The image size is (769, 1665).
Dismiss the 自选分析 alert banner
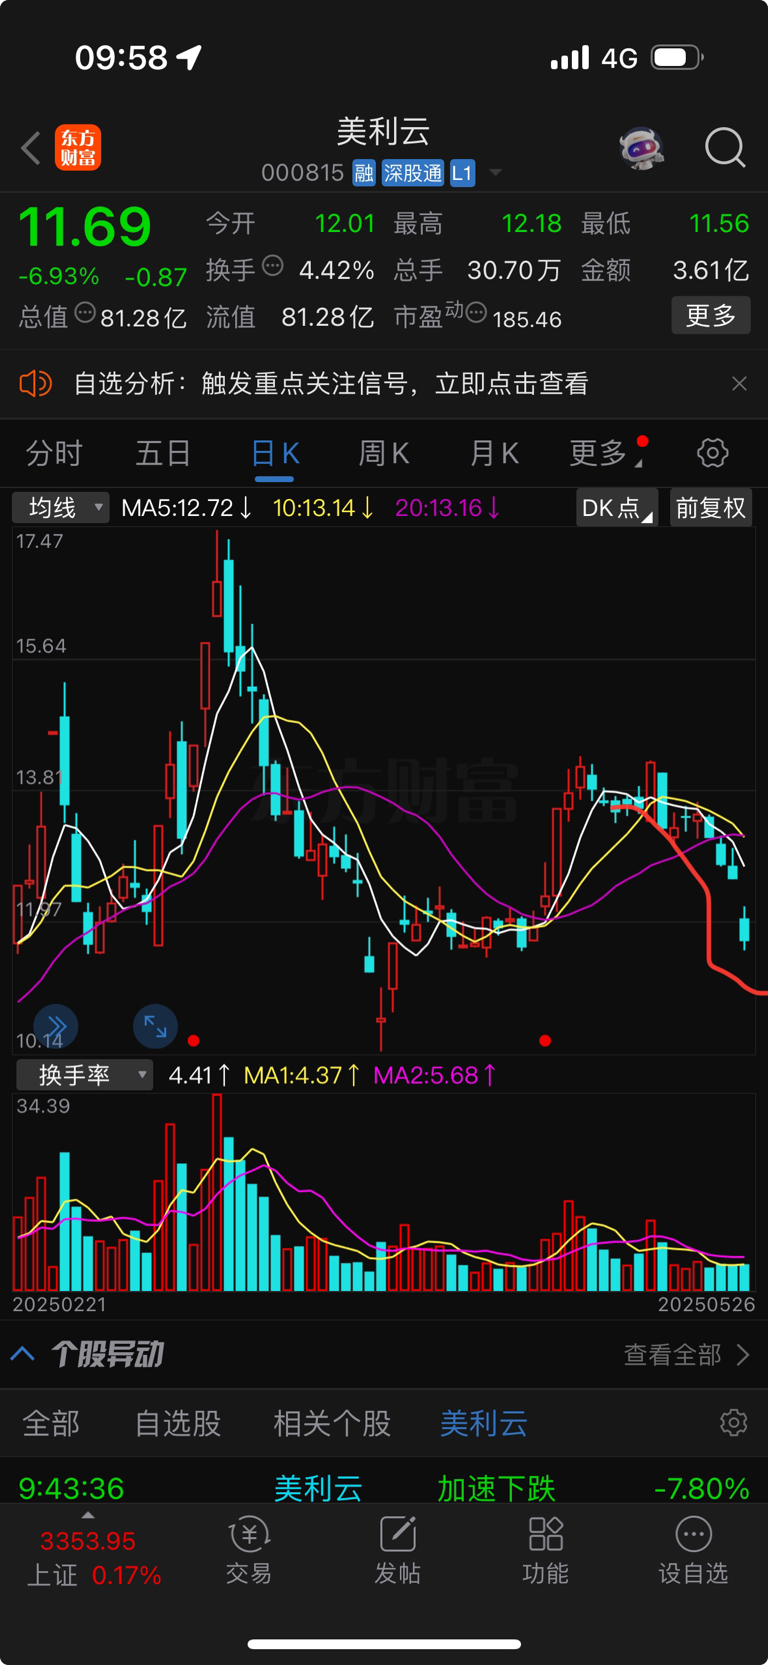point(739,383)
